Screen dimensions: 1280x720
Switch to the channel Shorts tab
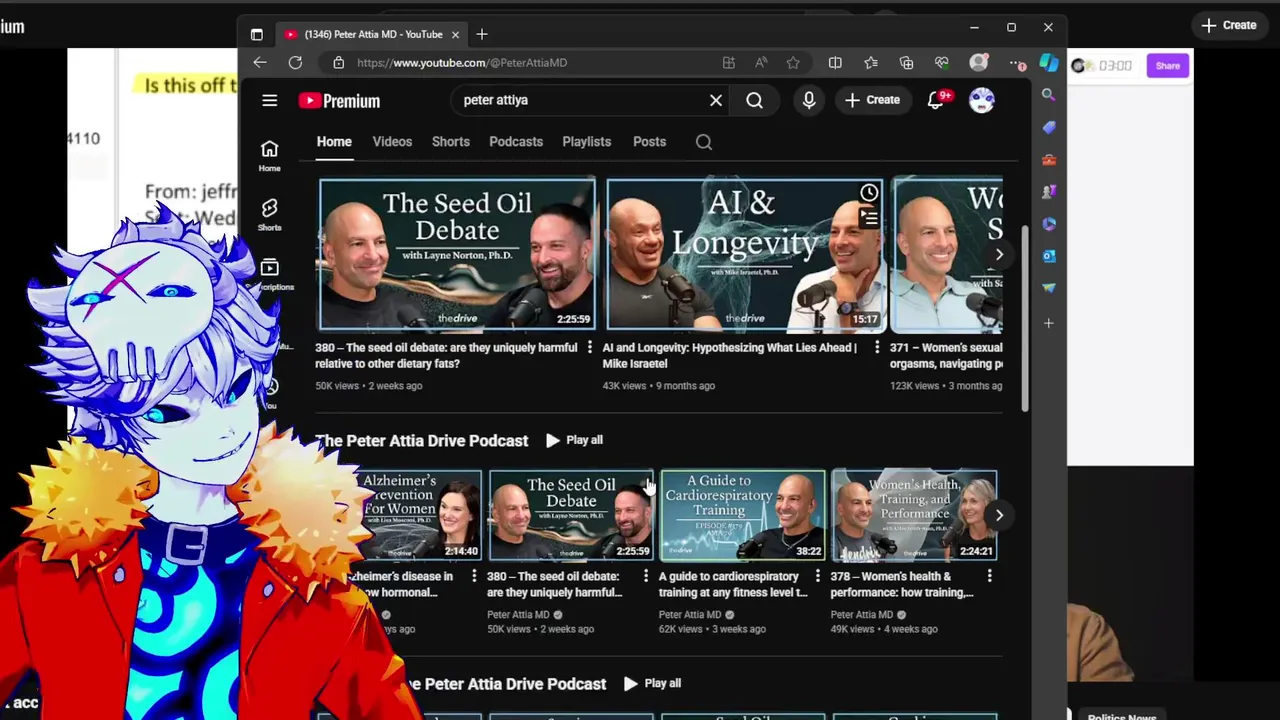[451, 142]
